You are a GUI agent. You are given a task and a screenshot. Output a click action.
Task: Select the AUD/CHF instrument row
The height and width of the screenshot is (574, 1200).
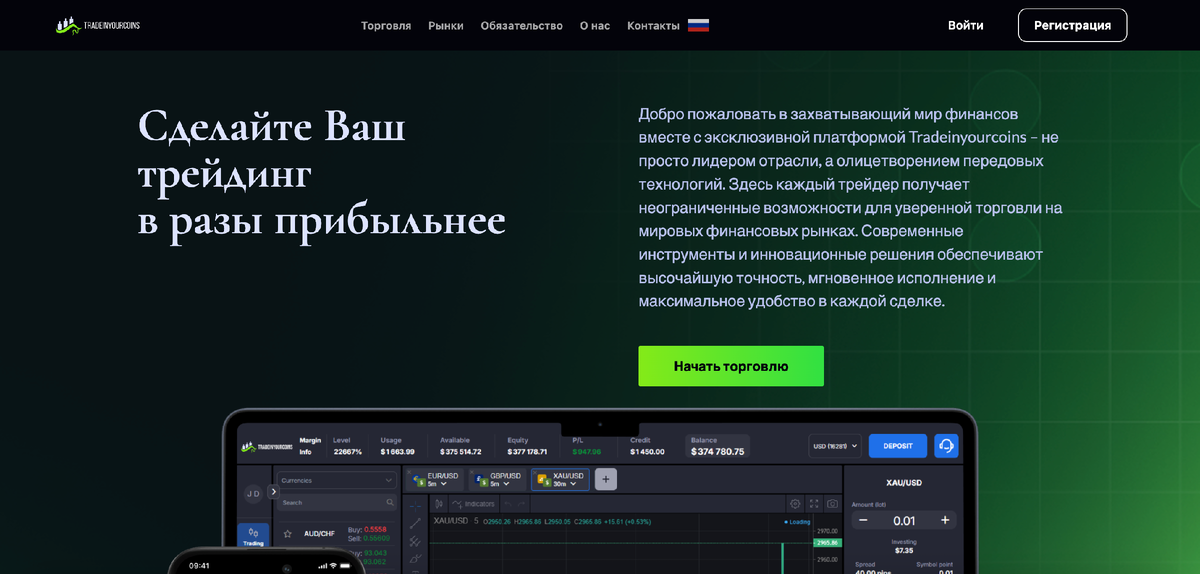pyautogui.click(x=337, y=534)
